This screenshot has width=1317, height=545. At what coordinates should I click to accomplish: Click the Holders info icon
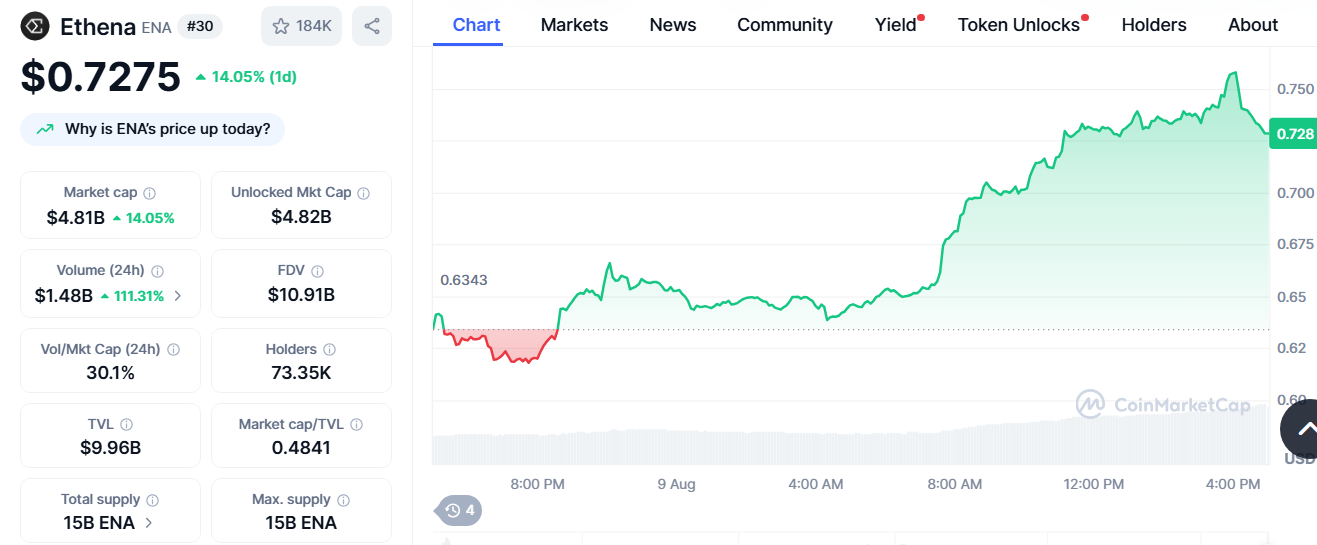pyautogui.click(x=329, y=350)
